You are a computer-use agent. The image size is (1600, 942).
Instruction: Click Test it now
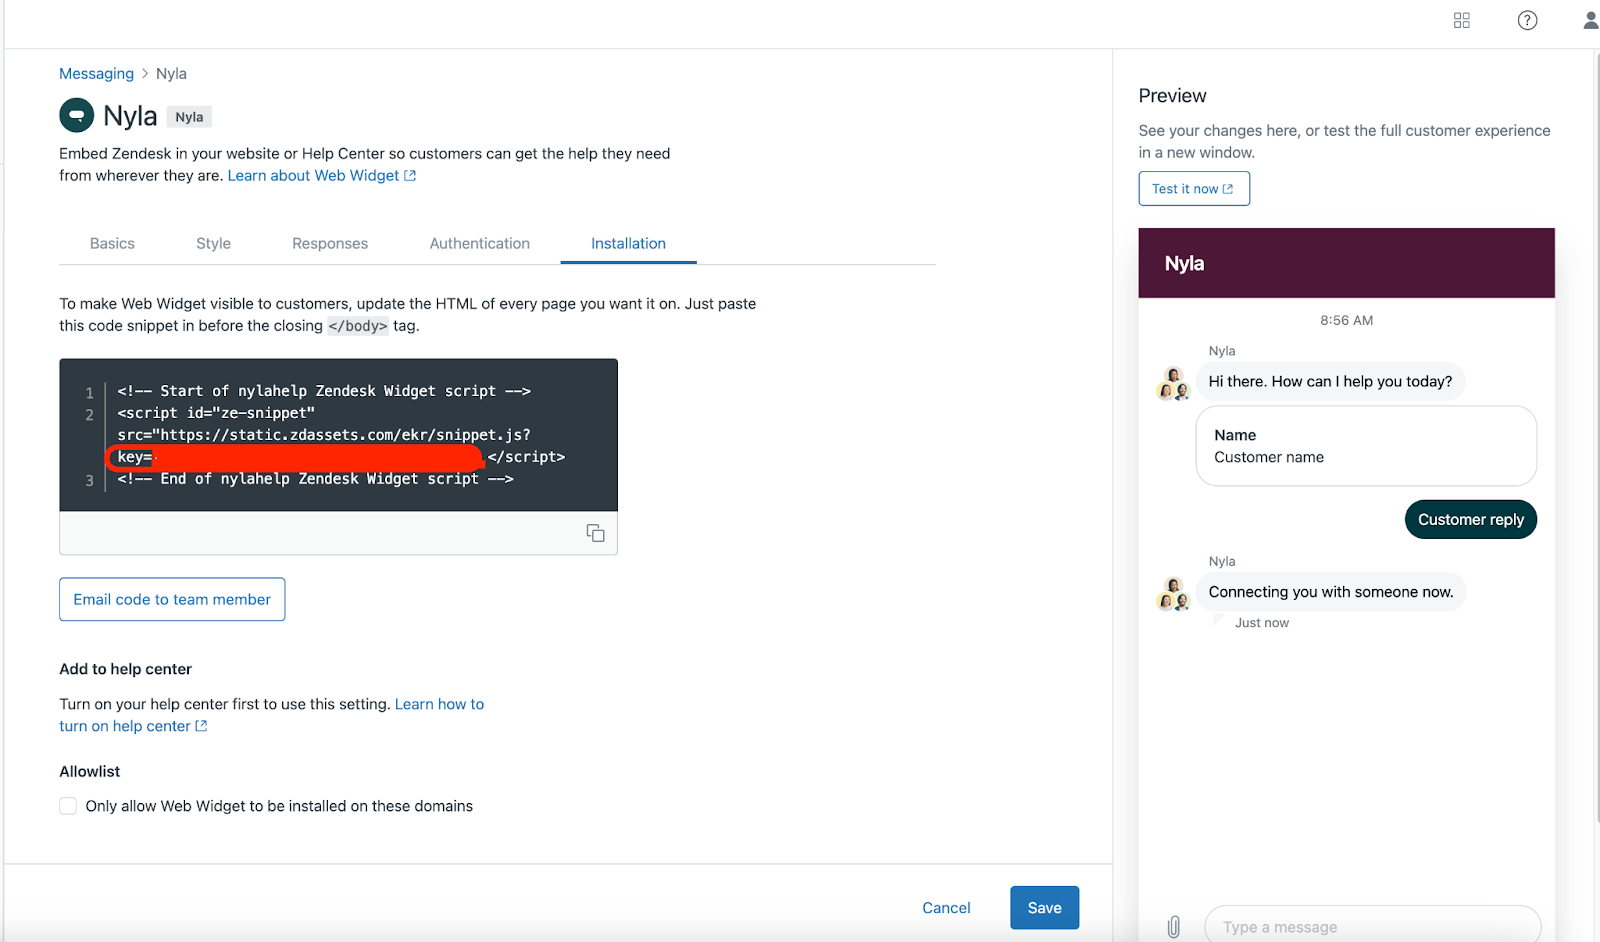(x=1193, y=188)
